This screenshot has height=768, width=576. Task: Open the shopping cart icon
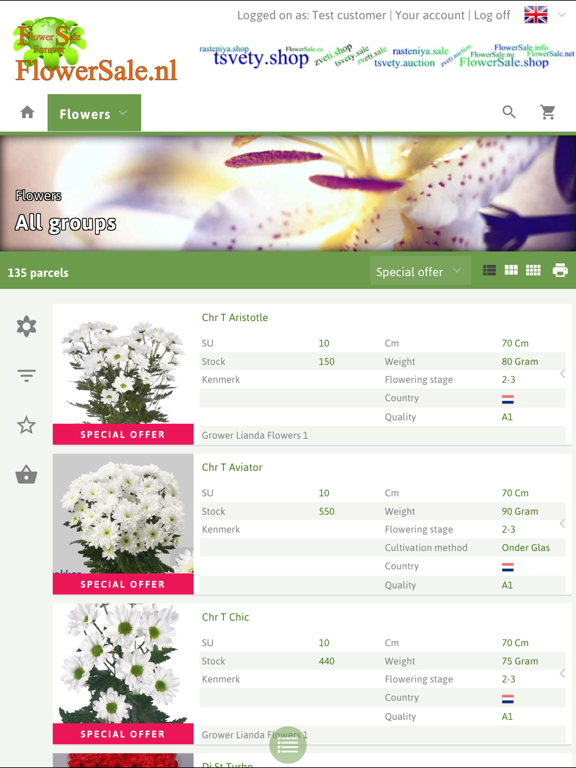[x=548, y=112]
